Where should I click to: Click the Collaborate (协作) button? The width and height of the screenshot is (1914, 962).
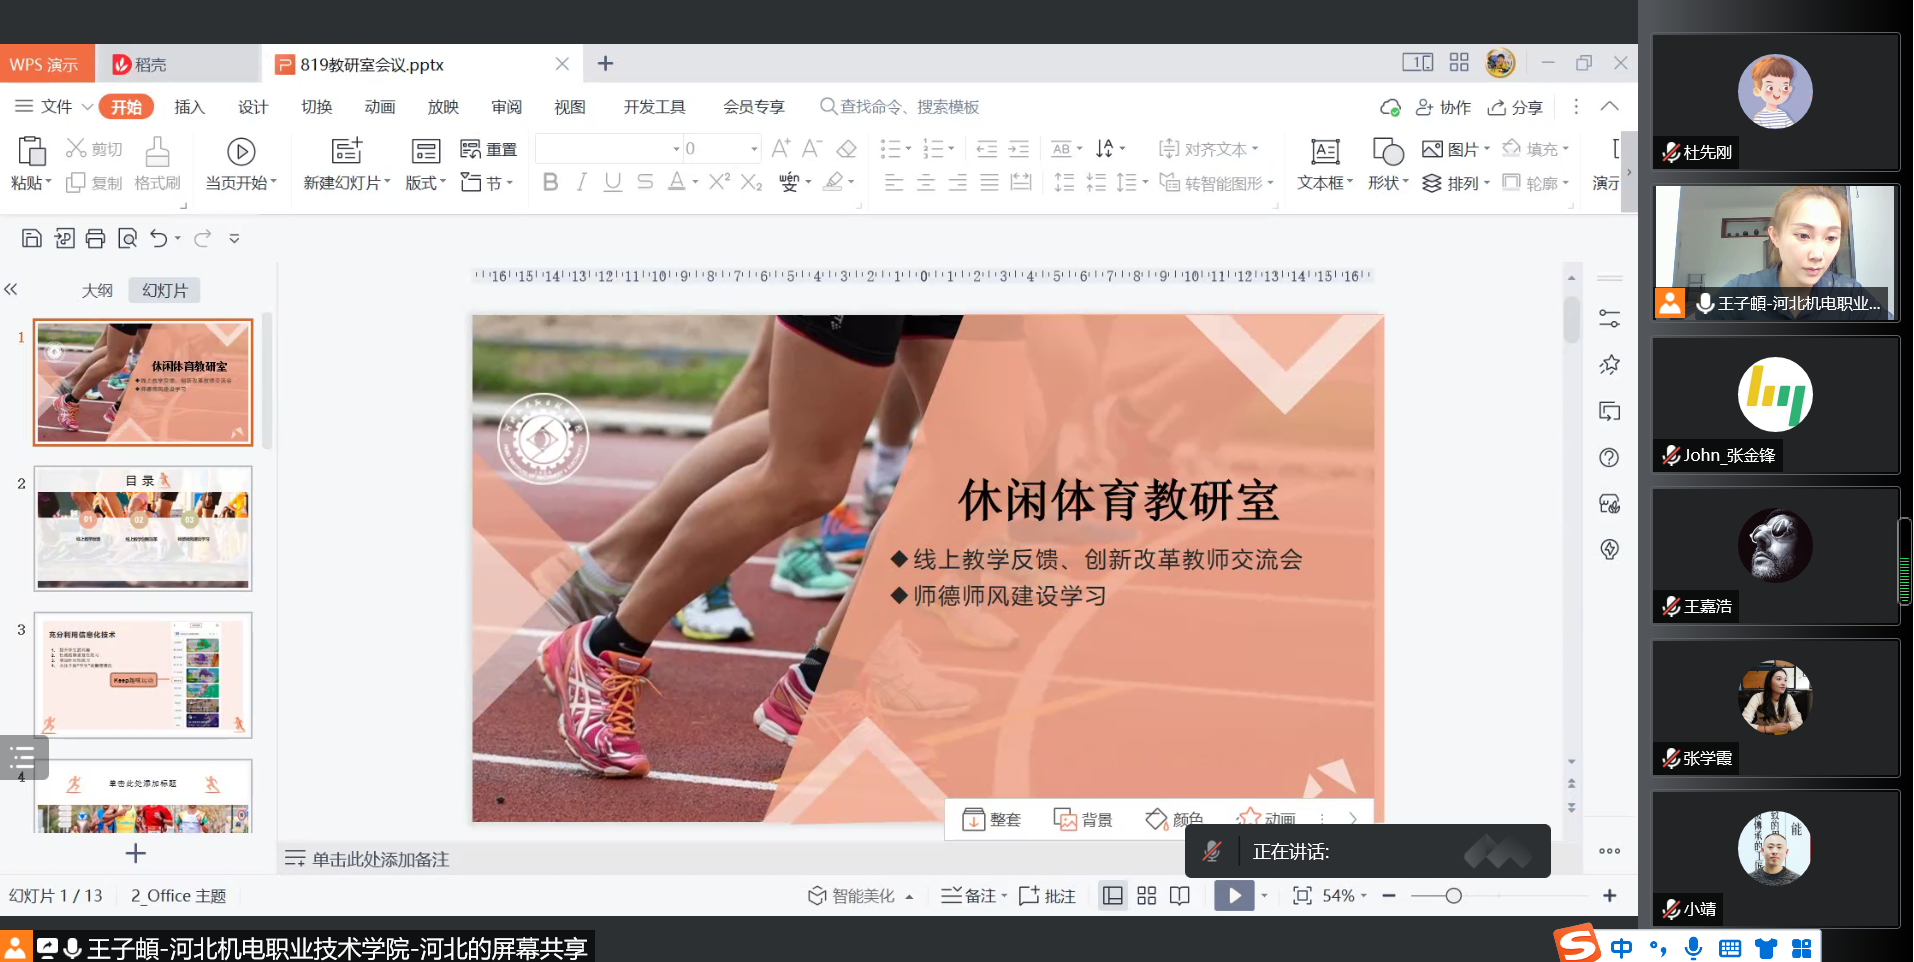(x=1443, y=107)
